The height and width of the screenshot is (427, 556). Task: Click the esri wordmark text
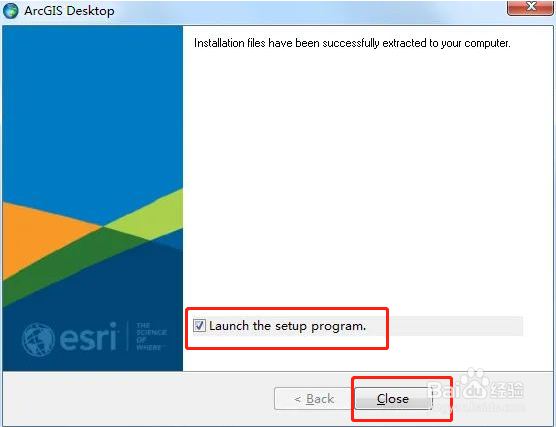pos(88,336)
